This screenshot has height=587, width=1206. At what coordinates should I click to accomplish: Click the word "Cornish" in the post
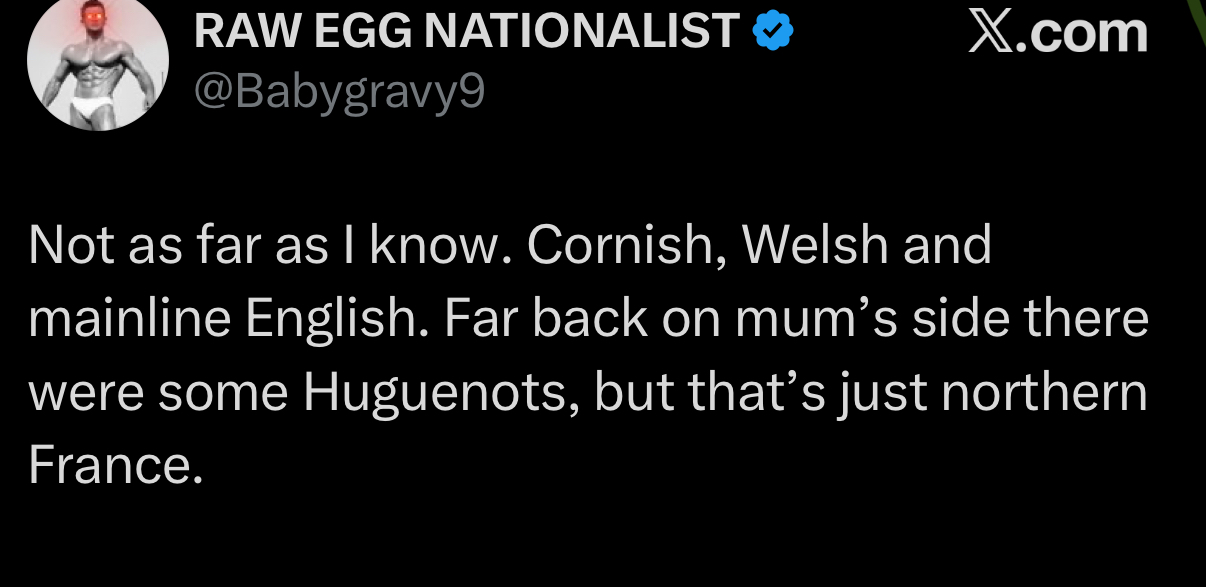(x=636, y=247)
